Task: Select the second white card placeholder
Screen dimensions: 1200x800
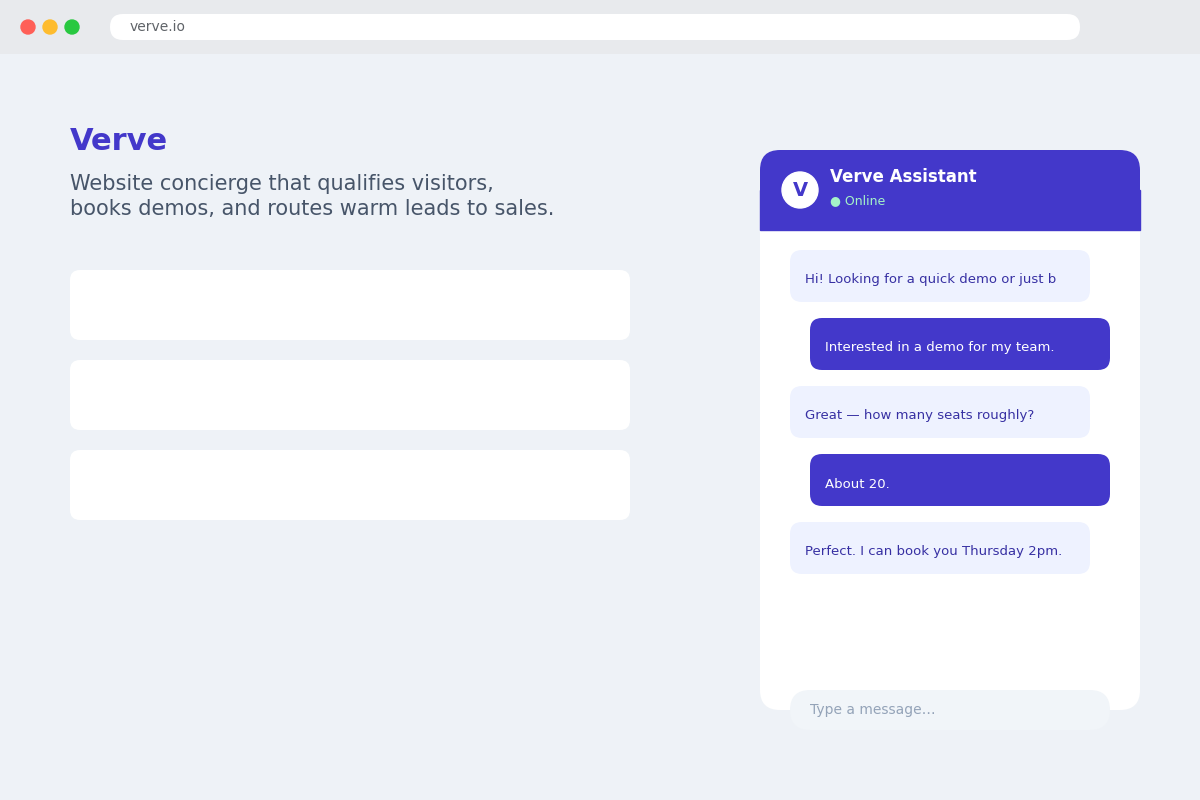Action: (350, 395)
